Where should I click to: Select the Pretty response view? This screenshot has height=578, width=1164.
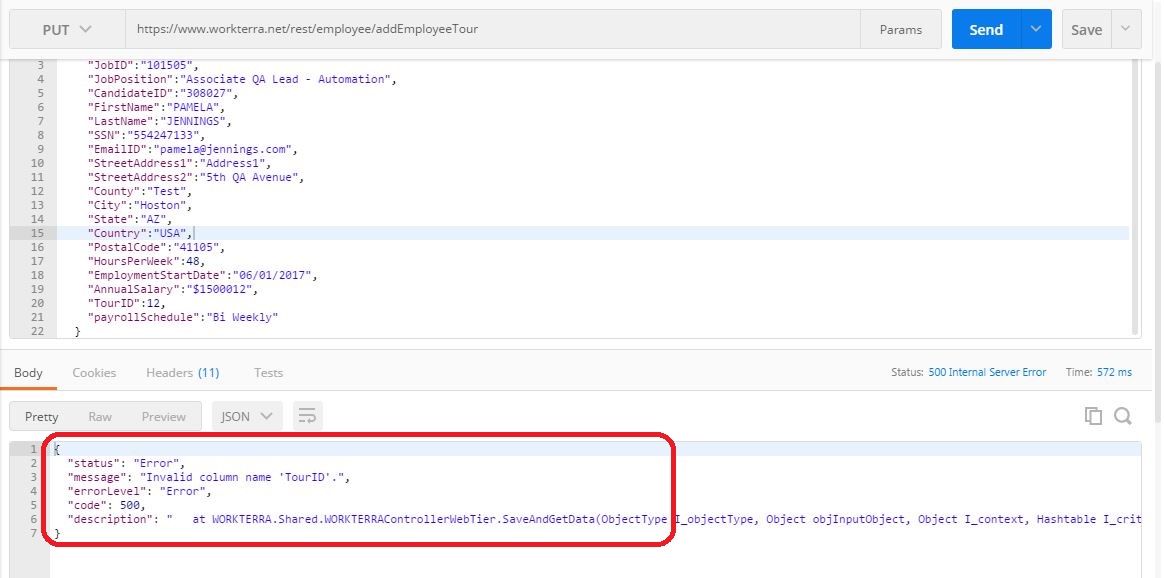42,416
